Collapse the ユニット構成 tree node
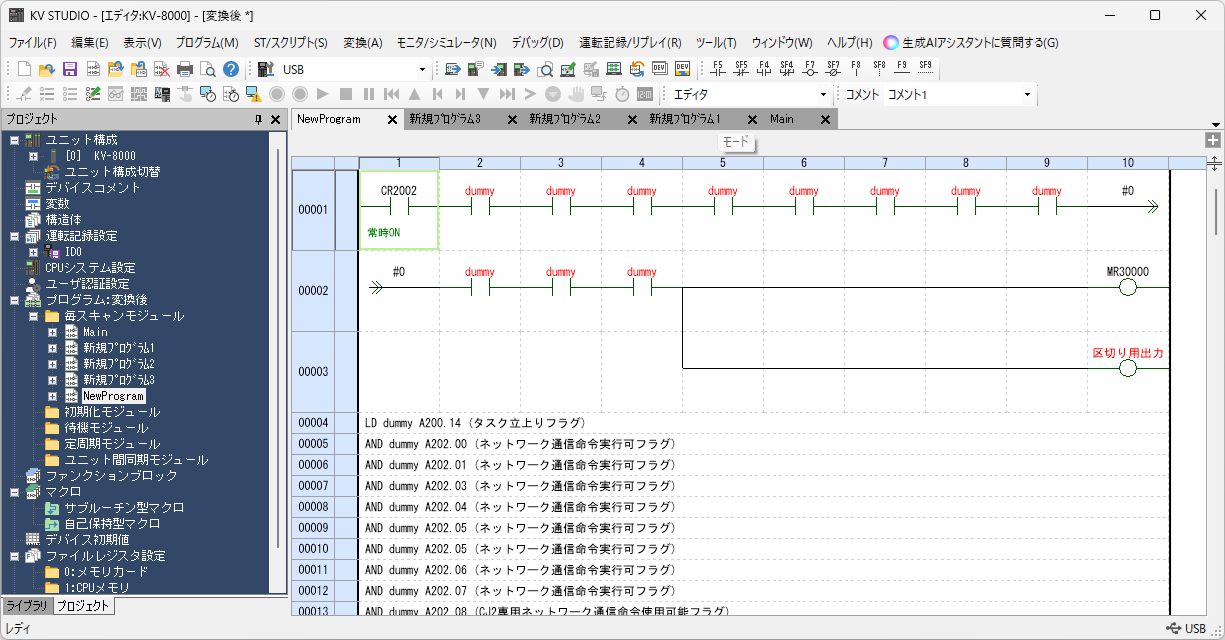The width and height of the screenshot is (1225, 640). [14, 140]
